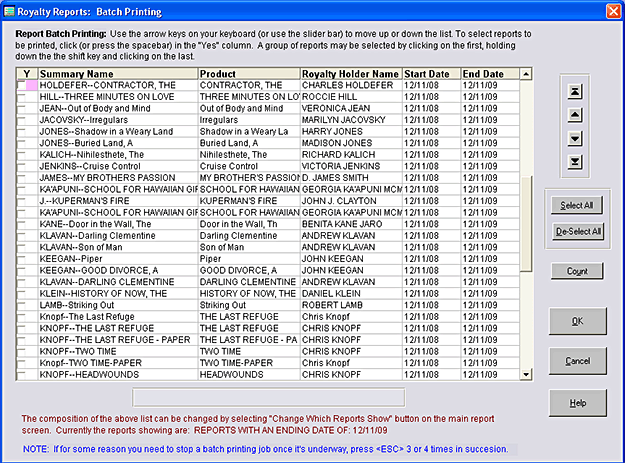
Task: Click the Royalty Reports title bar app icon
Action: coord(11,10)
